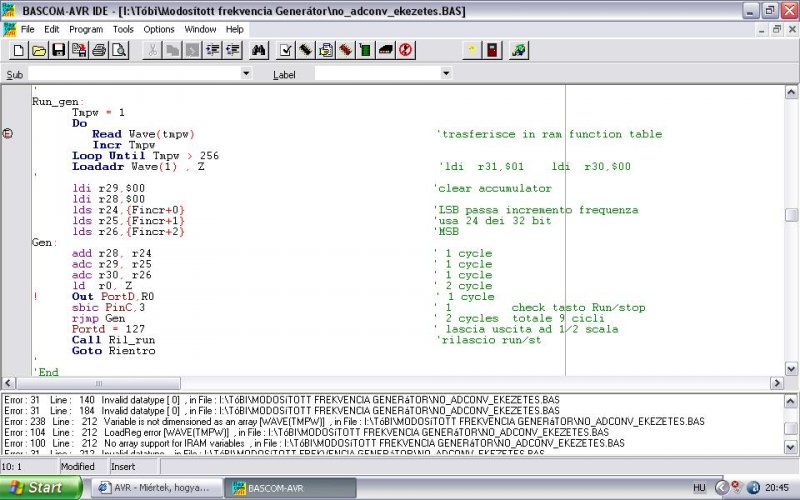Unindent the selected block
The width and height of the screenshot is (800, 500).
pyautogui.click(x=233, y=50)
